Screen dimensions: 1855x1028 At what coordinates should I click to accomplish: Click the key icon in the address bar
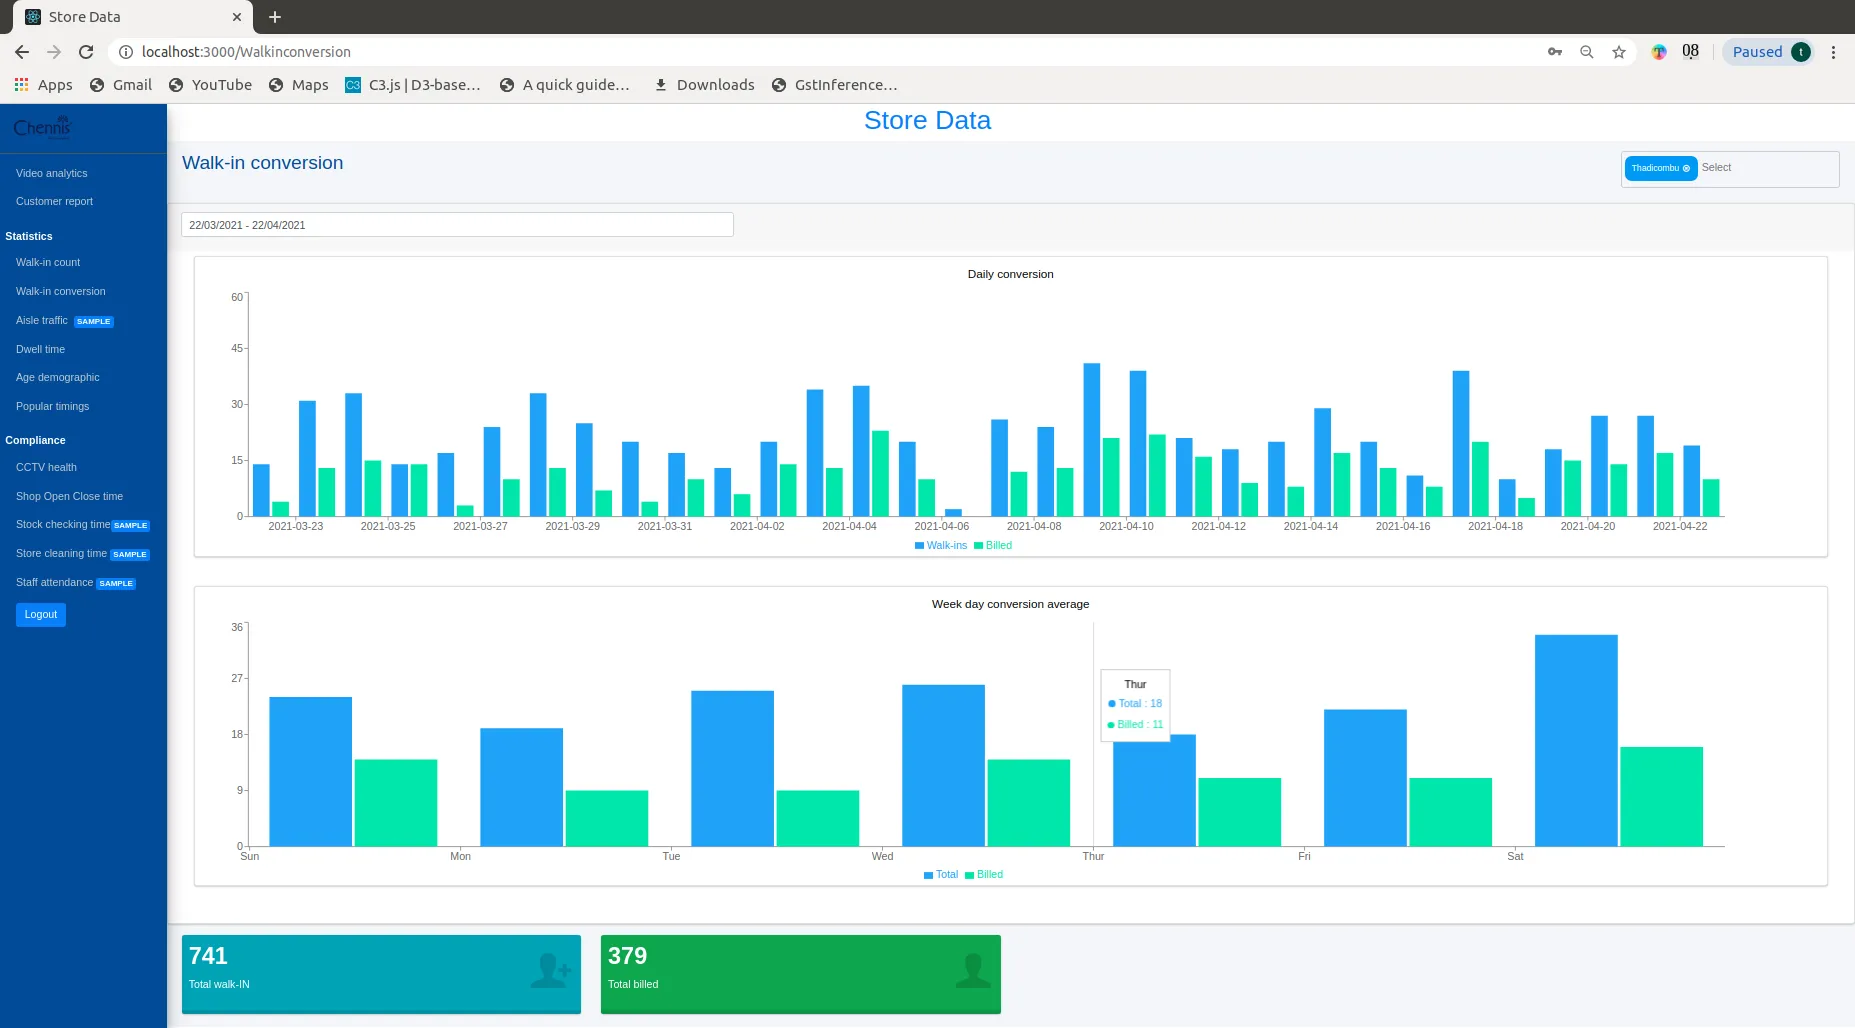coord(1554,51)
